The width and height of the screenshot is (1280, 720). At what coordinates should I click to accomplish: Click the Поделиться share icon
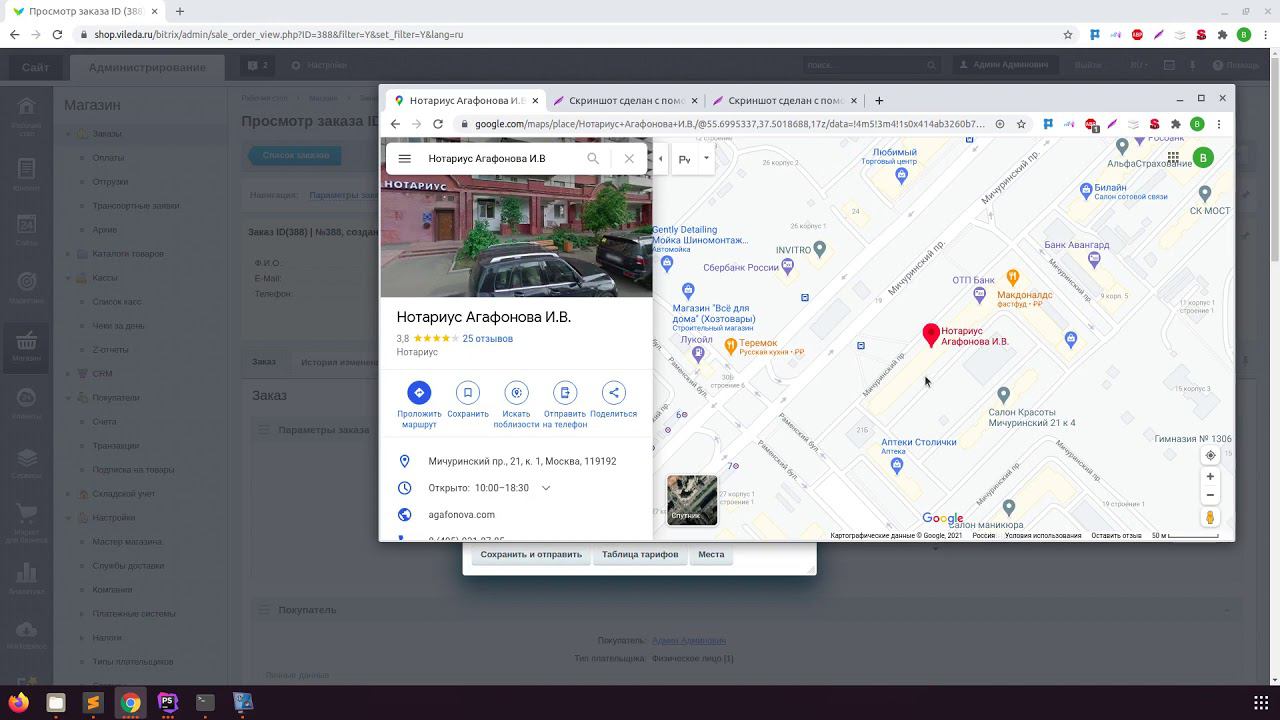[614, 393]
